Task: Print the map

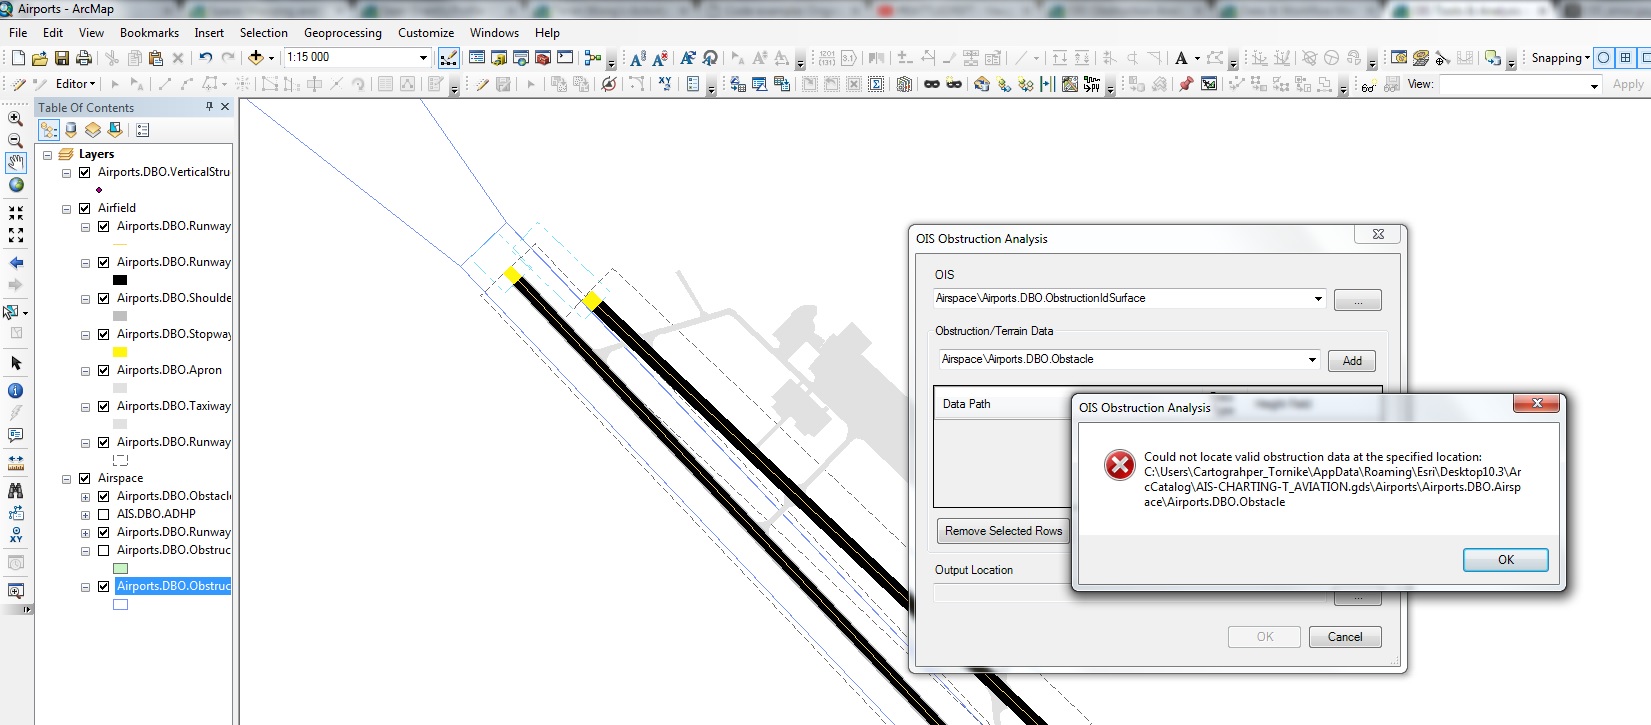Action: (84, 58)
